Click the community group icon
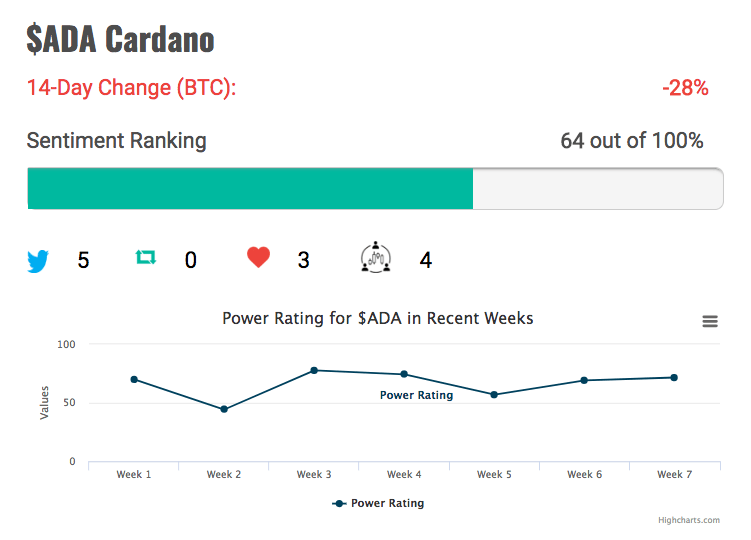The height and width of the screenshot is (540, 751). 376,258
